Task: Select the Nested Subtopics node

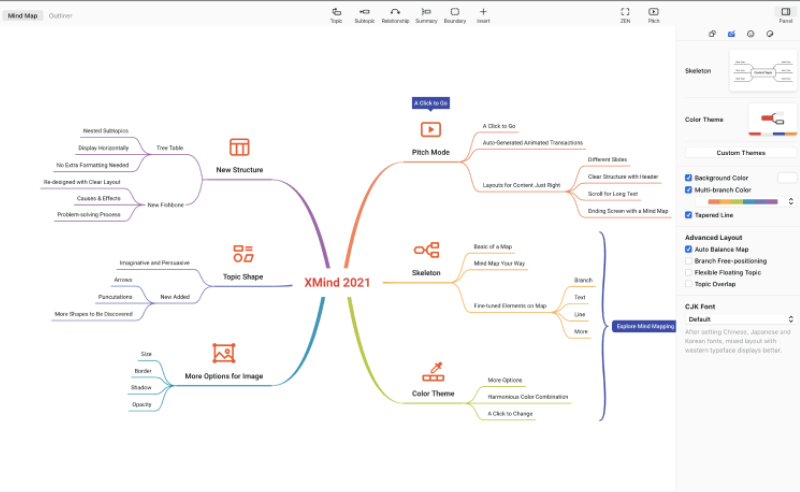Action: click(x=106, y=131)
